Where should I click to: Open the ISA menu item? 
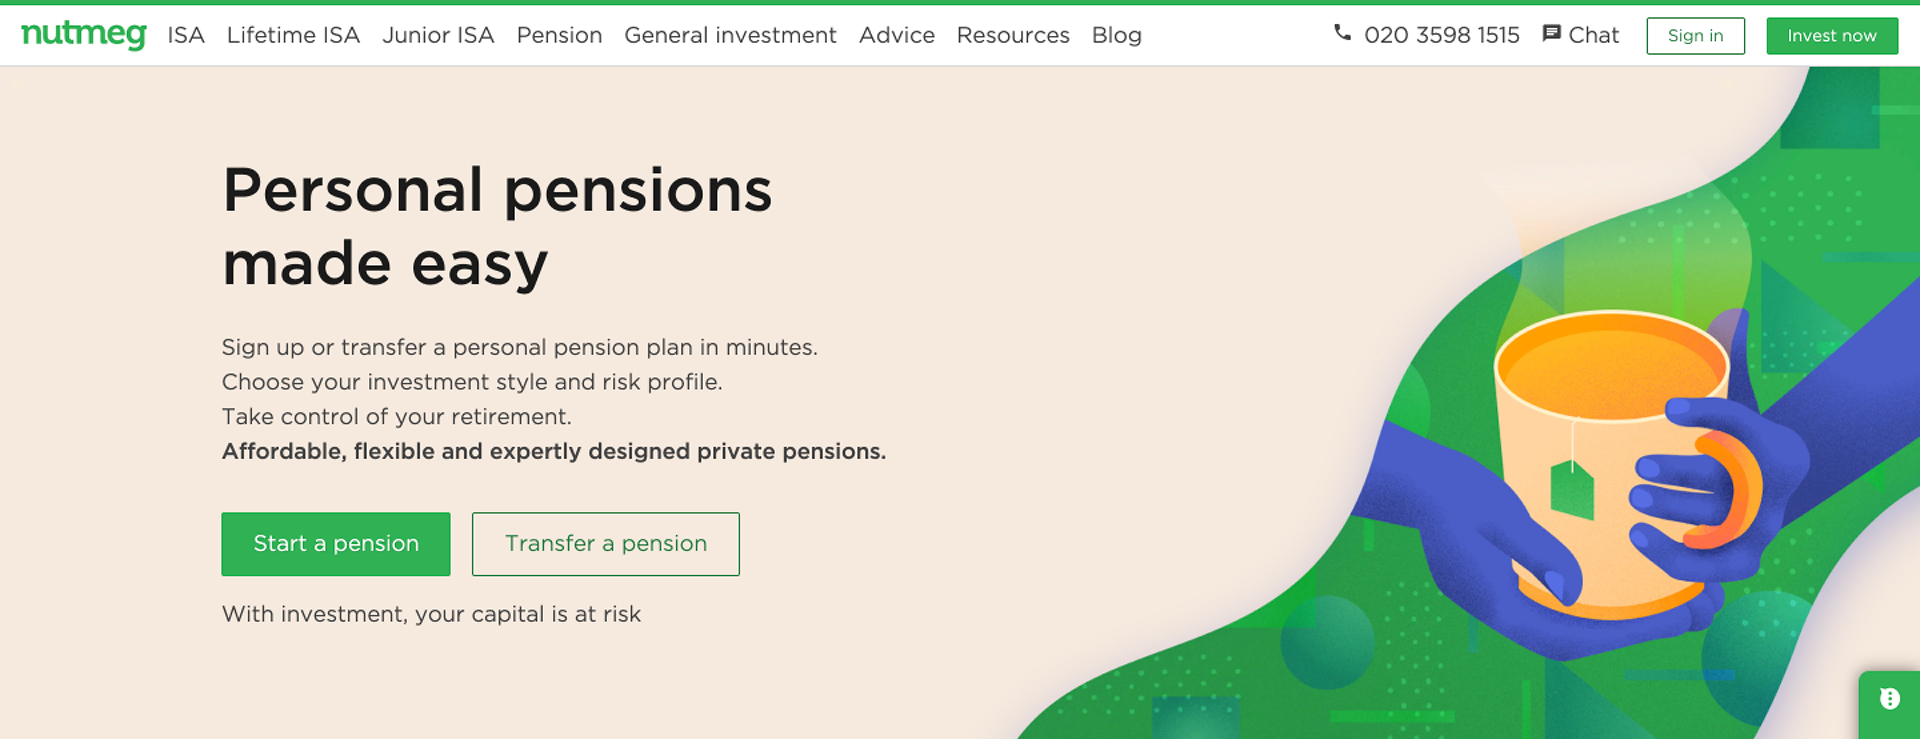[186, 35]
